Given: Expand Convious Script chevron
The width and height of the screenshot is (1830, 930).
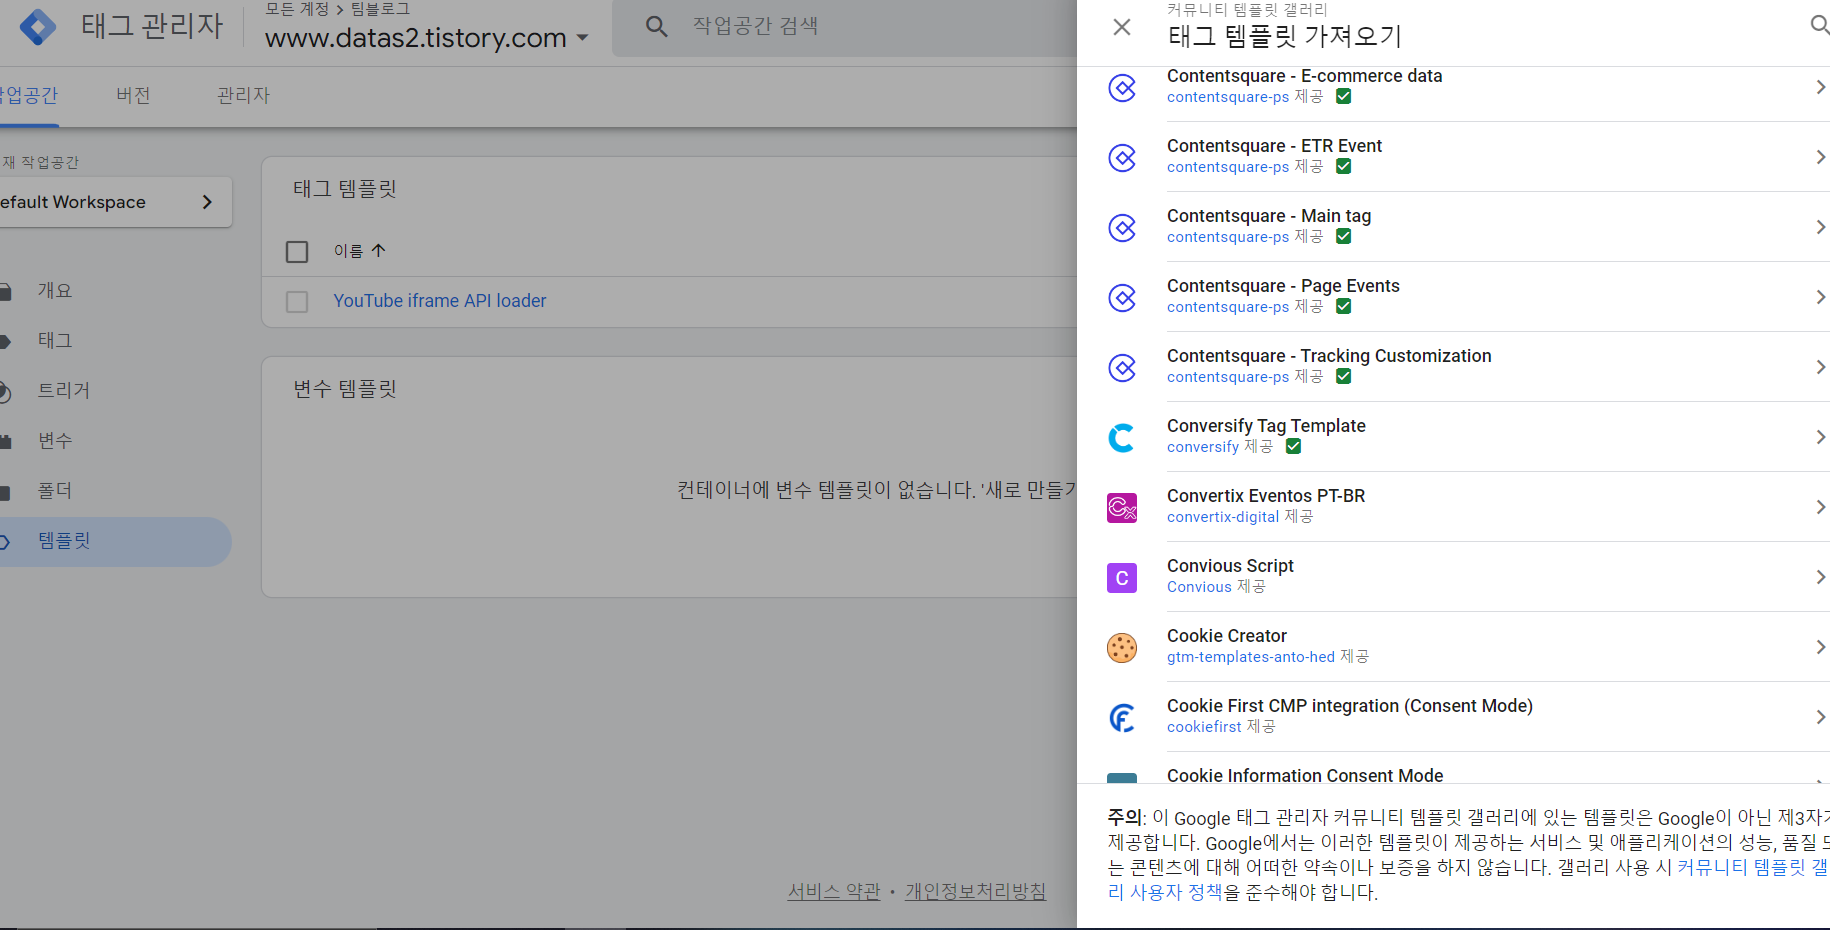Looking at the screenshot, I should coord(1820,578).
